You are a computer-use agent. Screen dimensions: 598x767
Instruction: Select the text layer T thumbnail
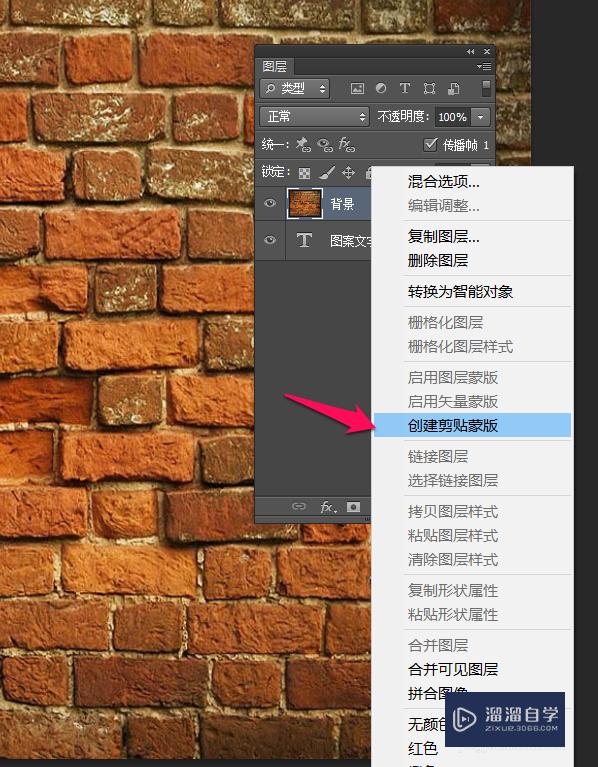coord(304,240)
